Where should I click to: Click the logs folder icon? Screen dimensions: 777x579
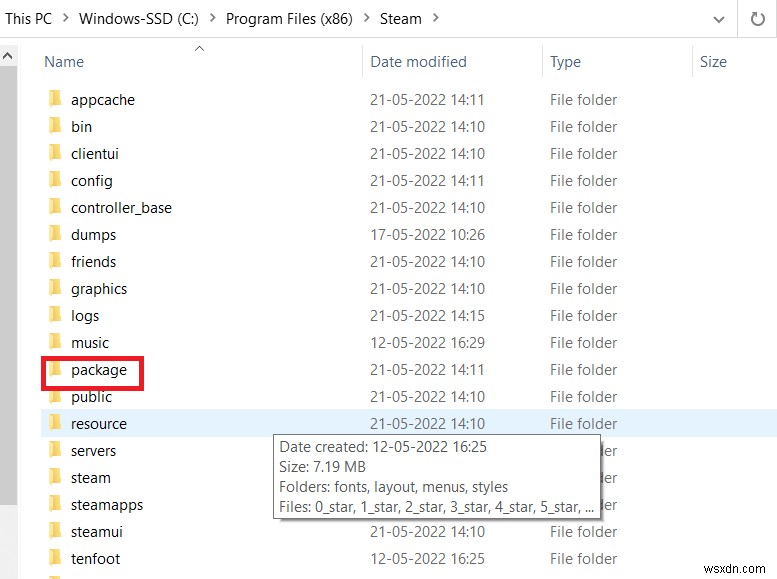coord(55,315)
